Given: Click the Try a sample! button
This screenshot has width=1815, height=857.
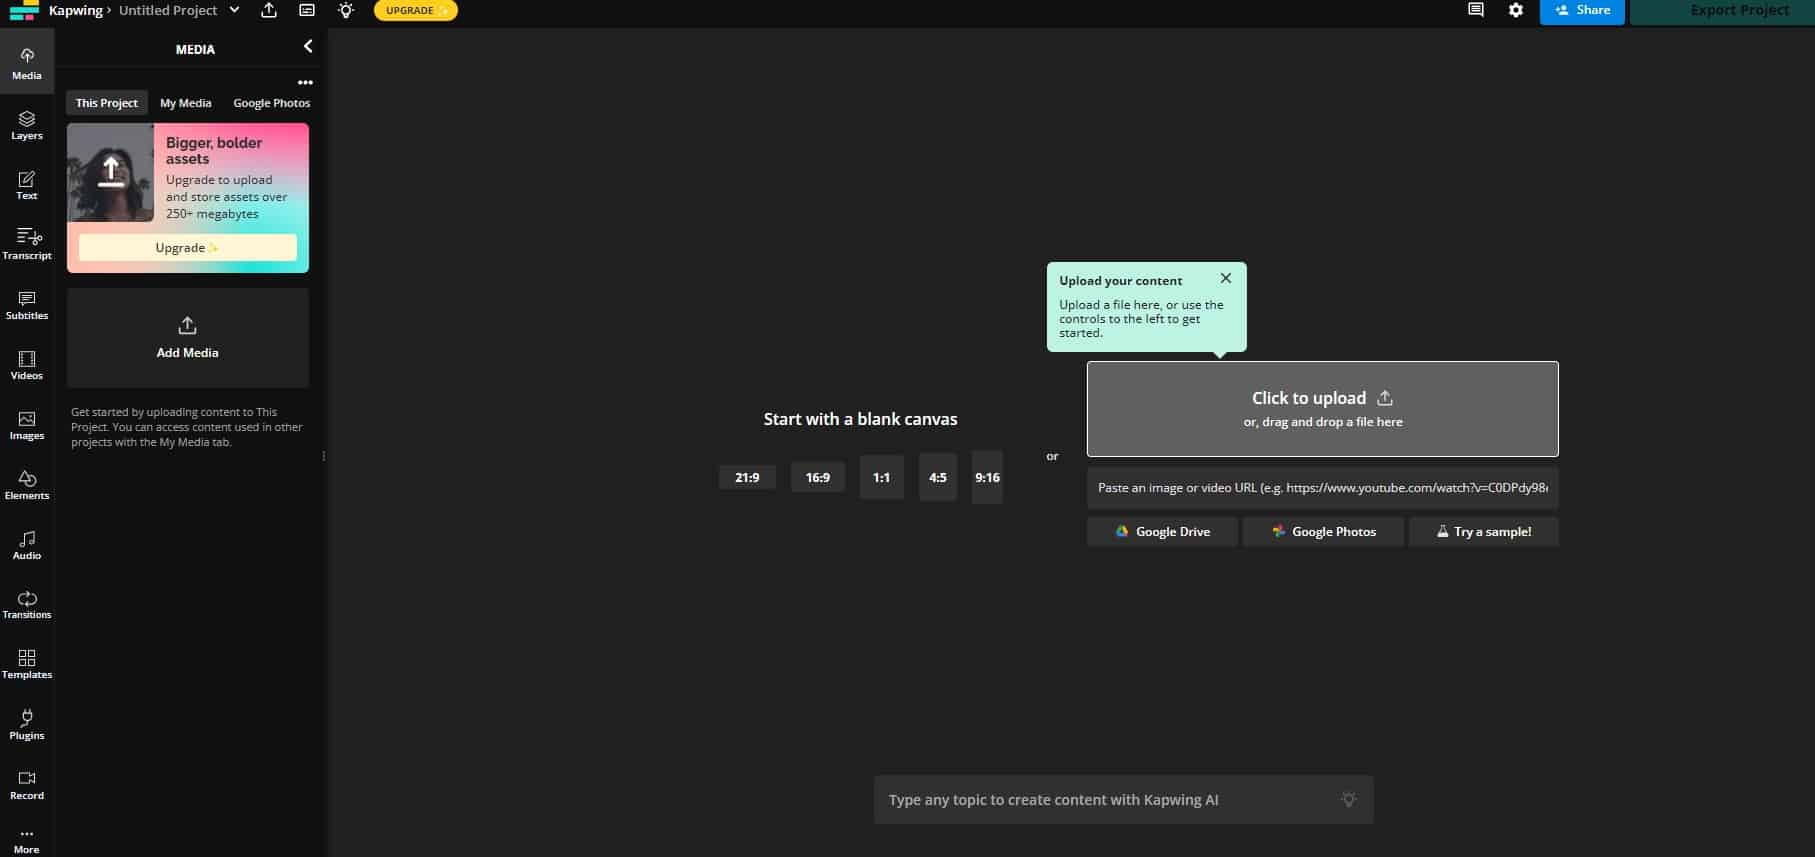Looking at the screenshot, I should click(1484, 532).
